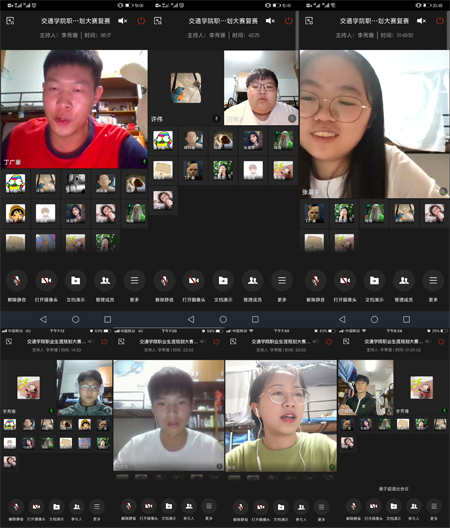Screen dimensions: 450x528
Task: Tap the Android home circle below 许伟's call screen
Action: 223,319
